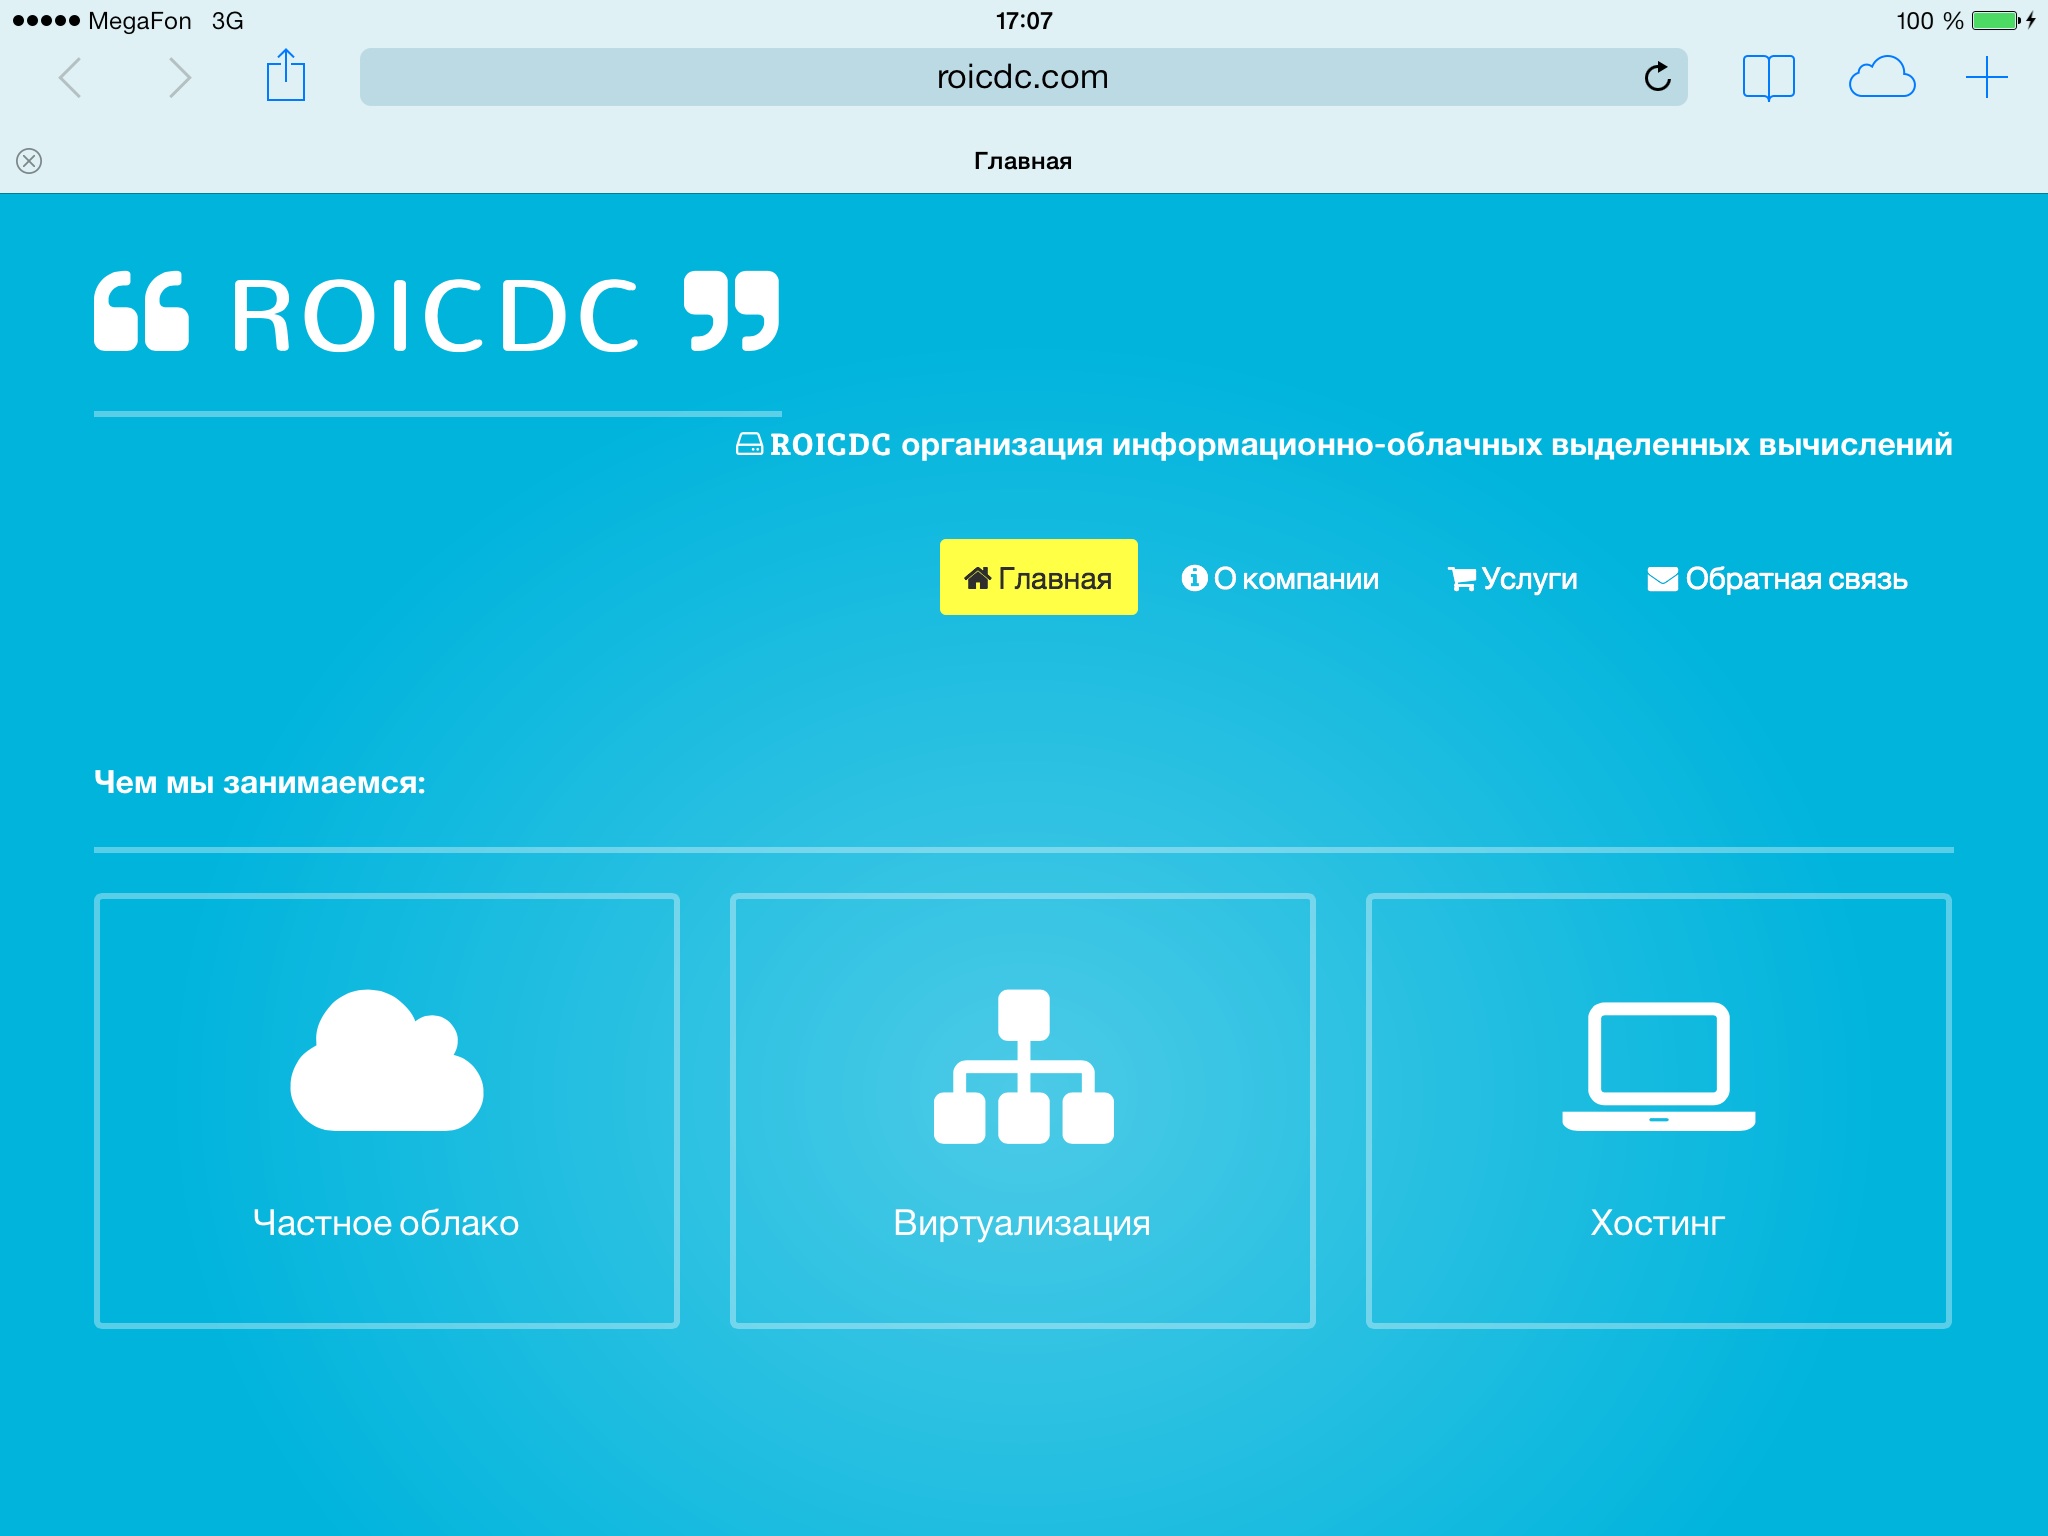2048x1536 pixels.
Task: Go back with Safari's back arrow
Action: tap(70, 78)
